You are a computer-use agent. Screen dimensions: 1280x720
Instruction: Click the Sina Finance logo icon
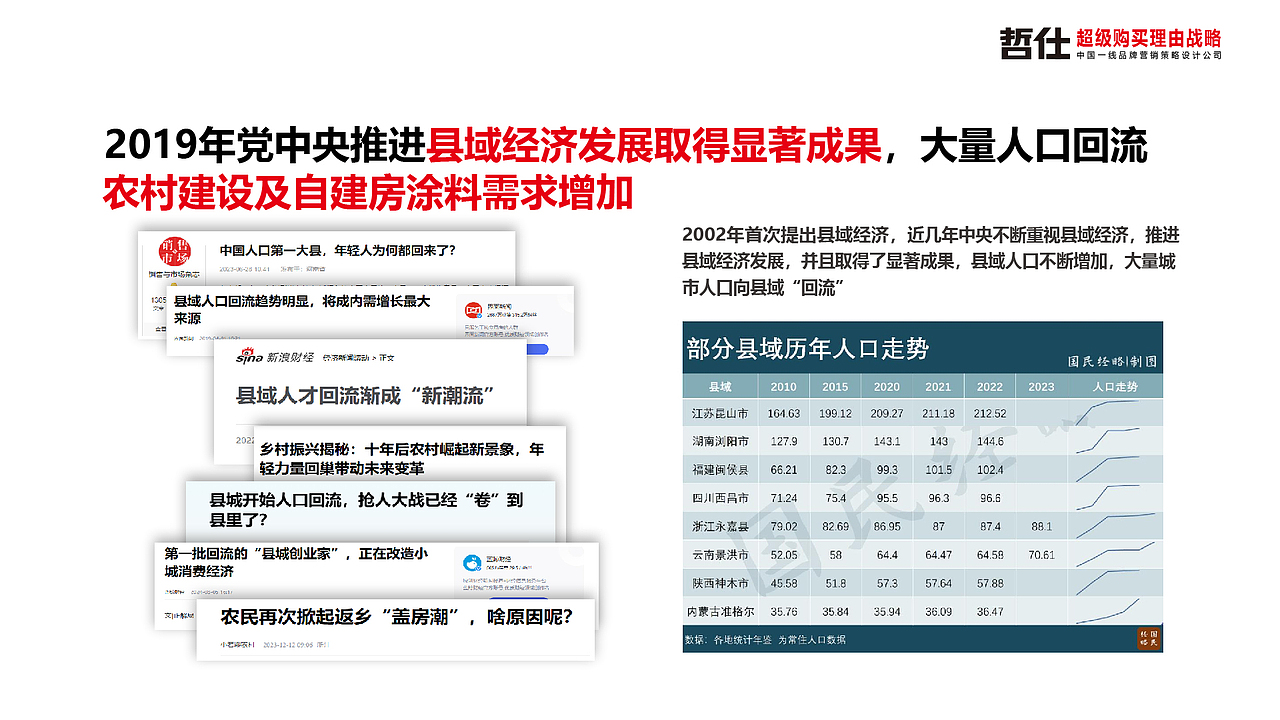(x=248, y=360)
